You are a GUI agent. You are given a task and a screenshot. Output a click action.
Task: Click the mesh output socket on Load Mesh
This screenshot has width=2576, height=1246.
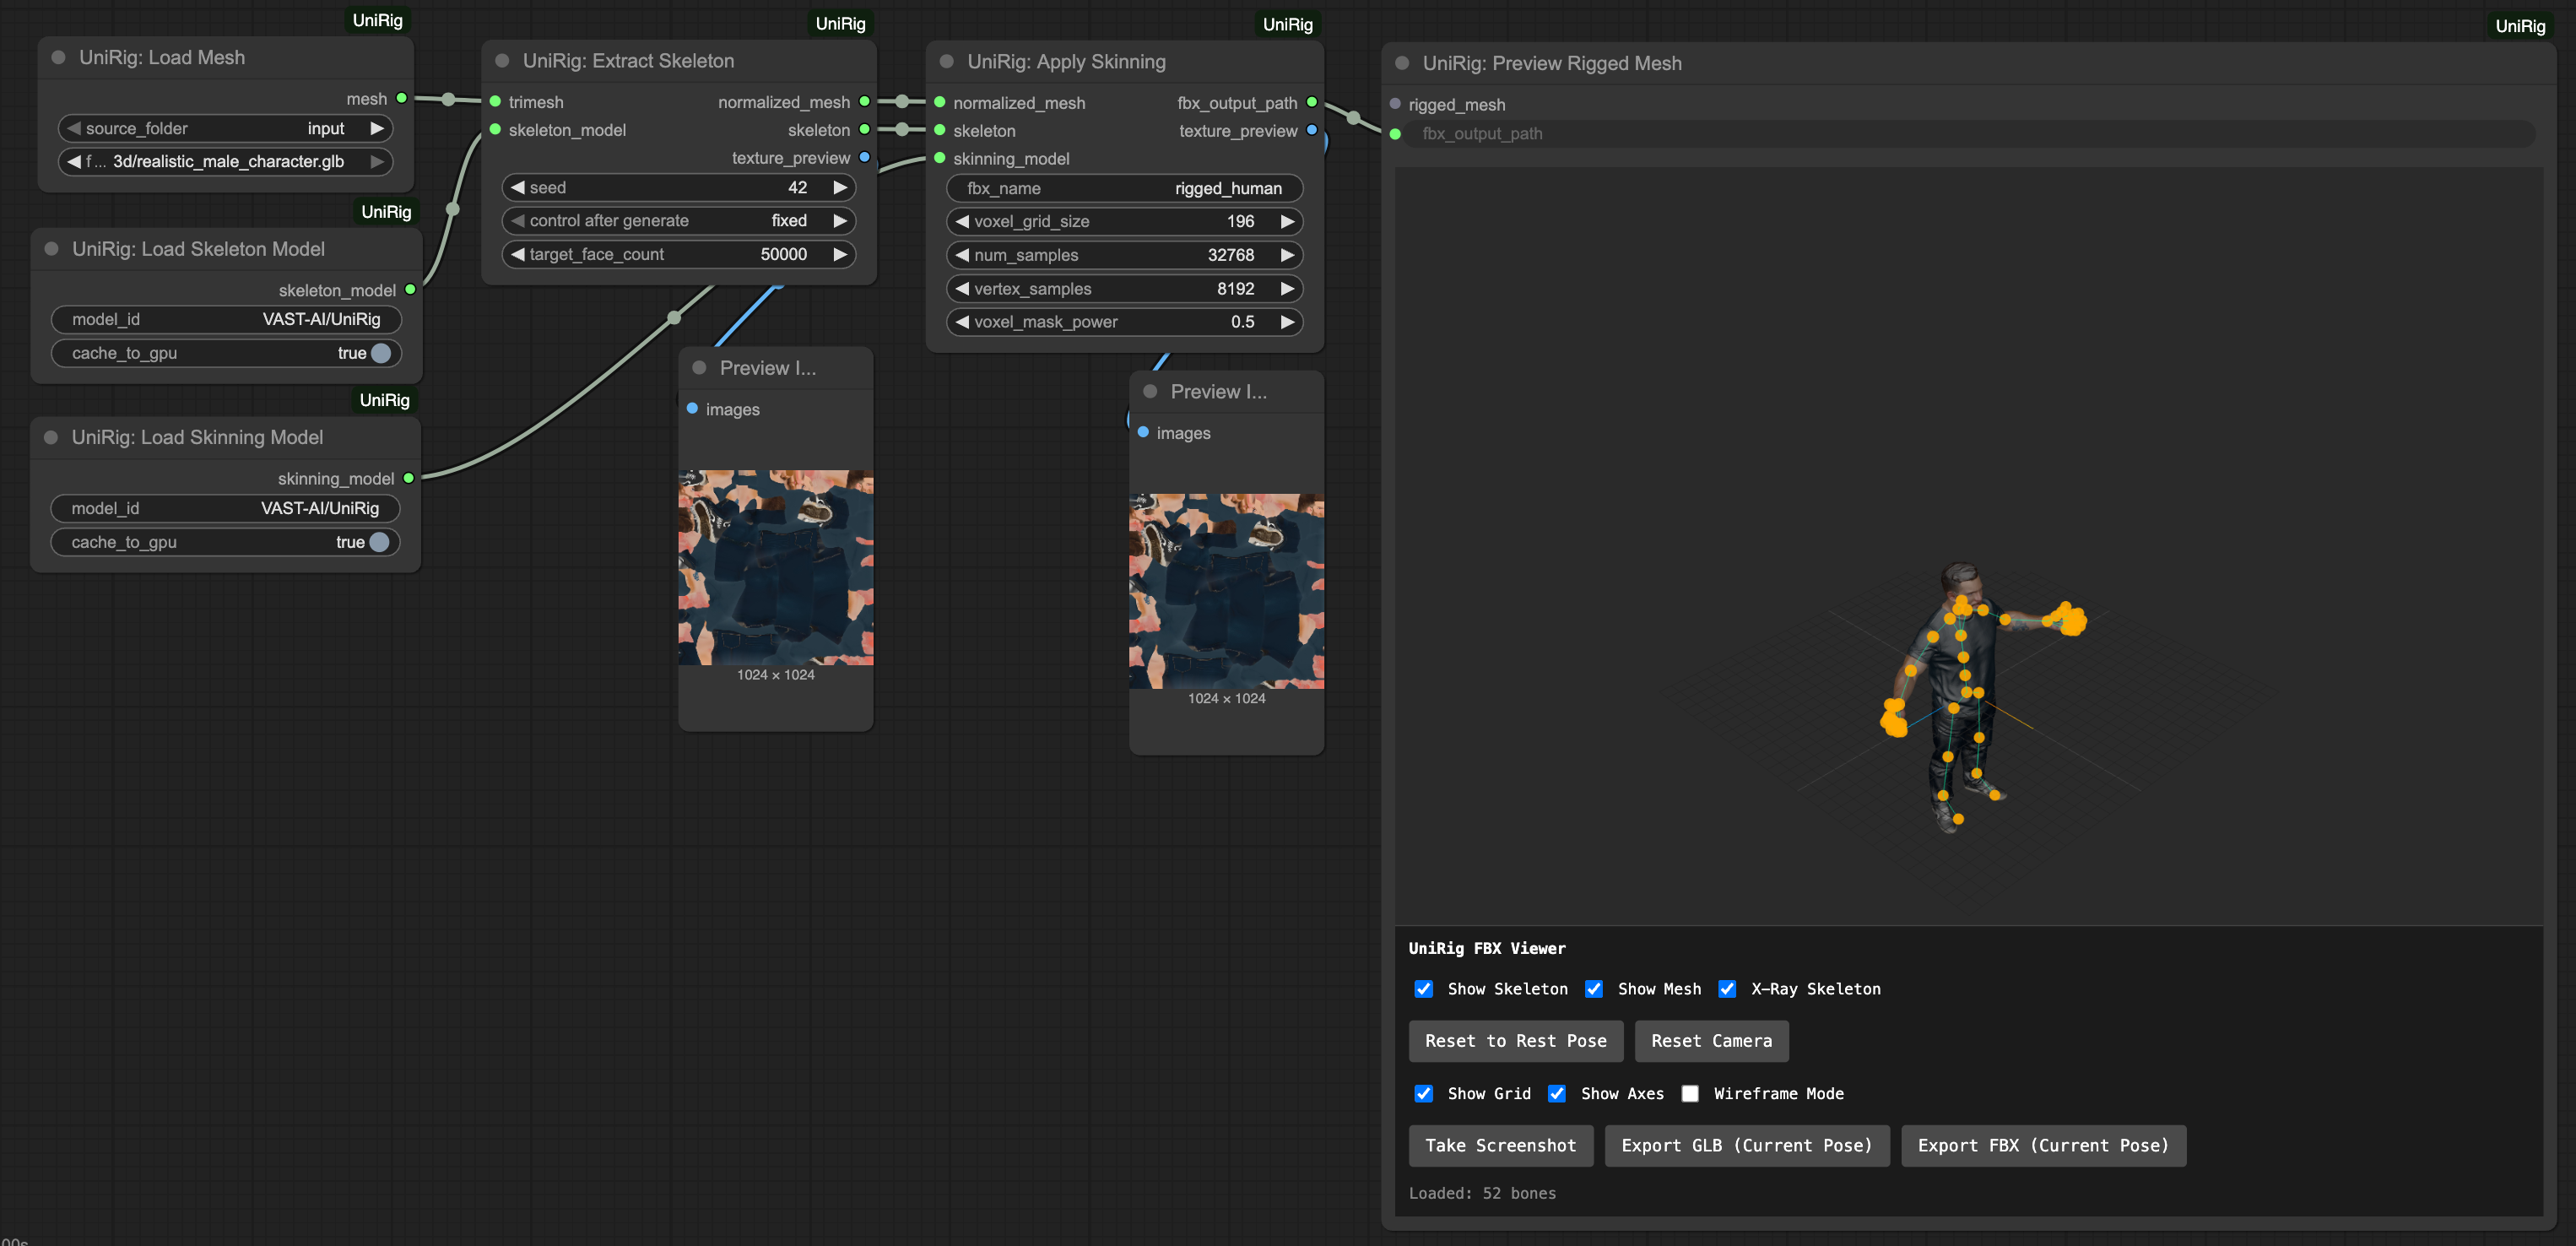401,98
